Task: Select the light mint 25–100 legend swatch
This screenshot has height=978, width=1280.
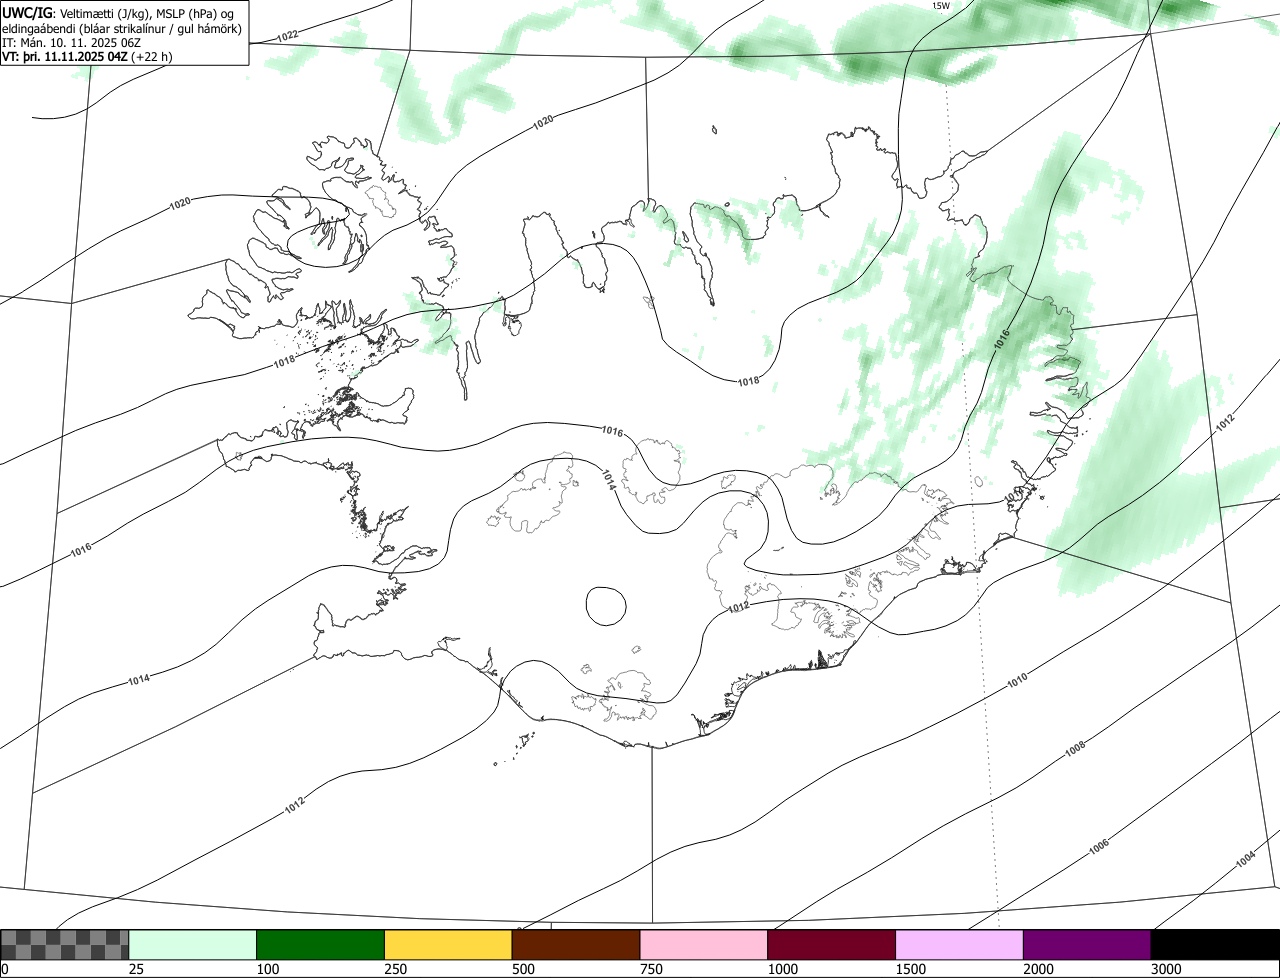Action: point(193,944)
